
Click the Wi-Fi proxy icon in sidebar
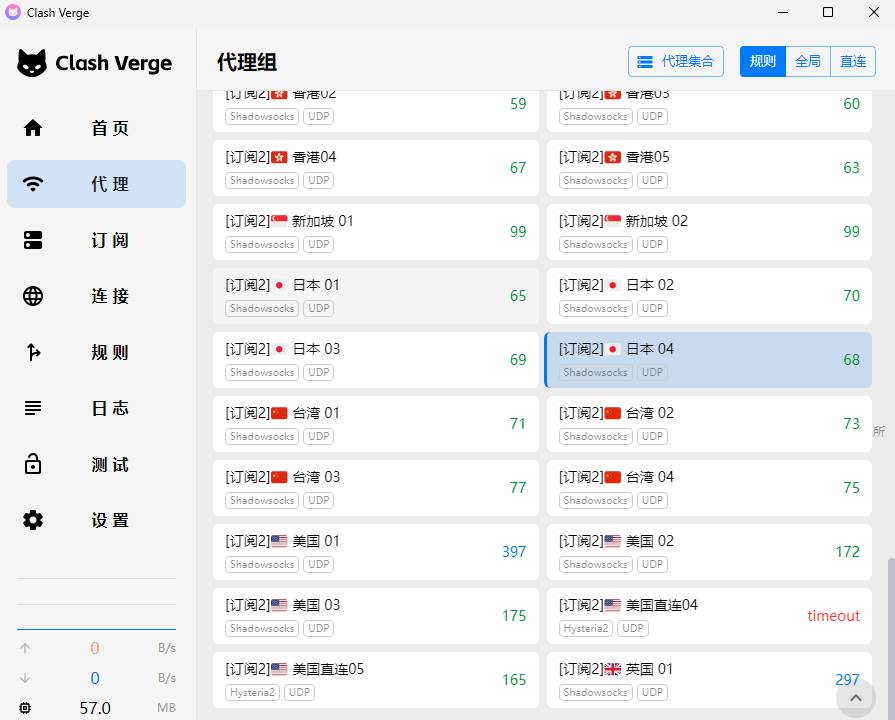click(x=33, y=184)
